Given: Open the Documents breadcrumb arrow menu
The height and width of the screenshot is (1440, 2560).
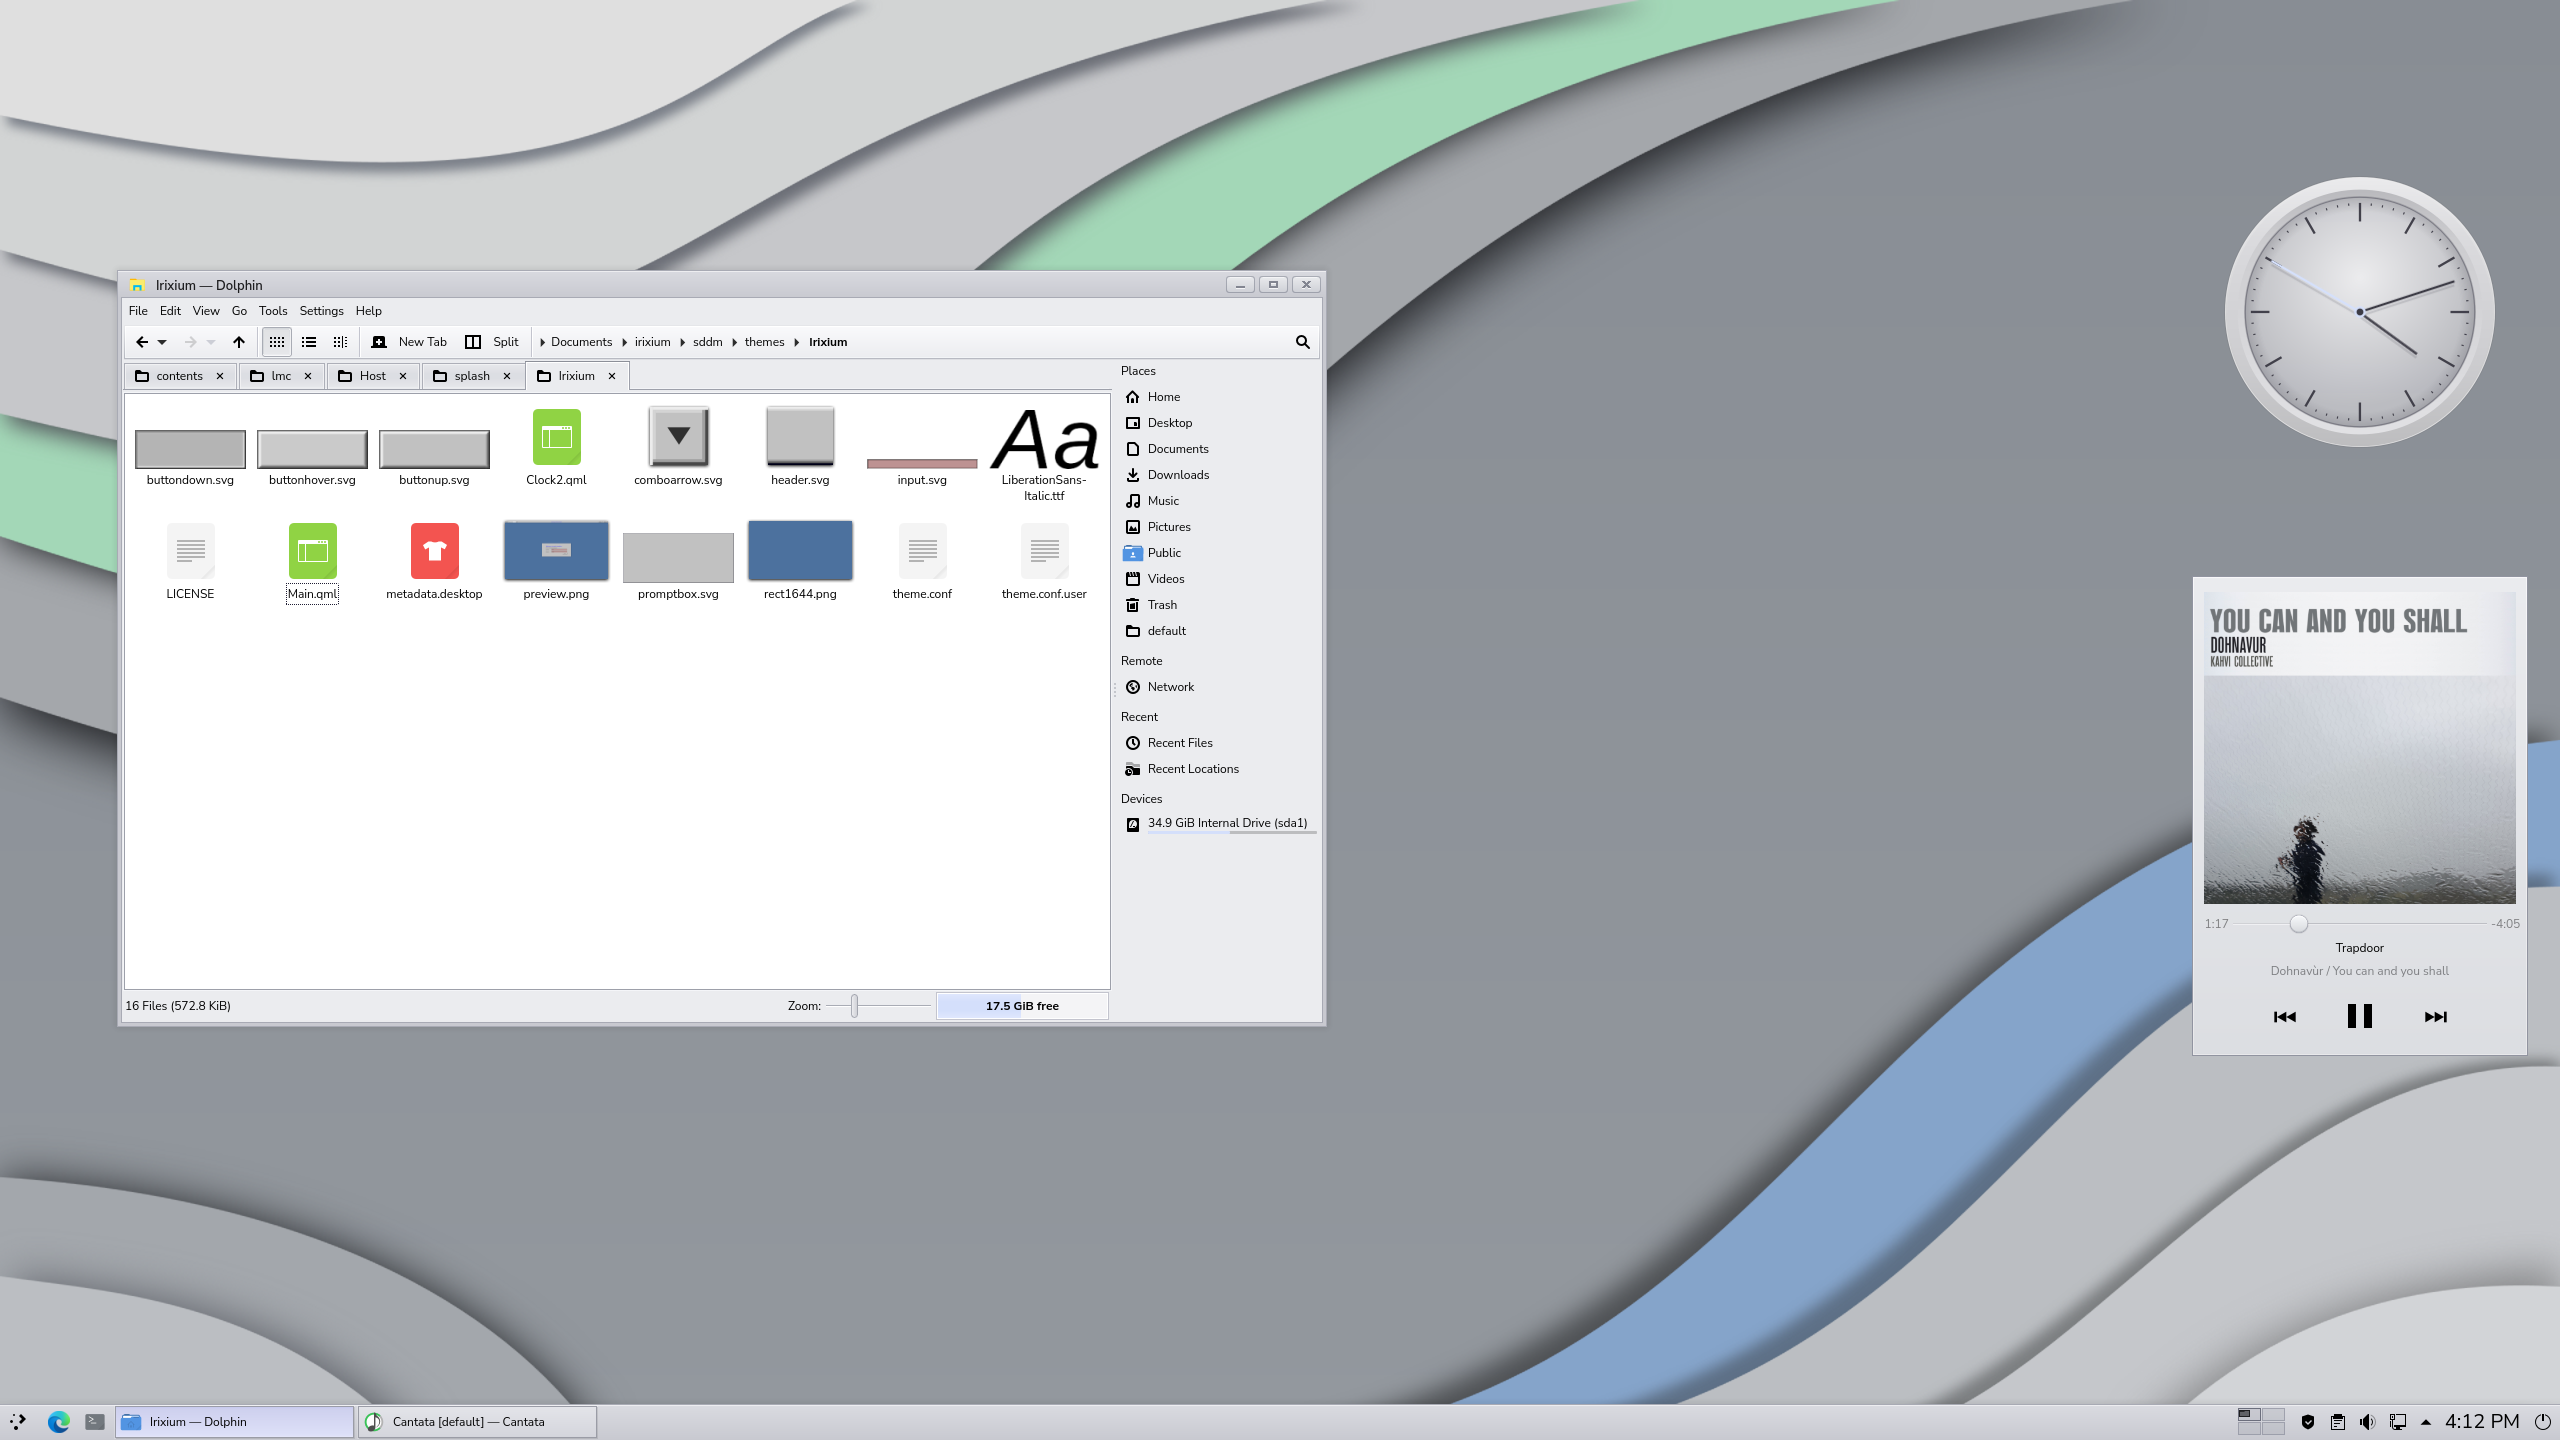Looking at the screenshot, I should pos(624,341).
